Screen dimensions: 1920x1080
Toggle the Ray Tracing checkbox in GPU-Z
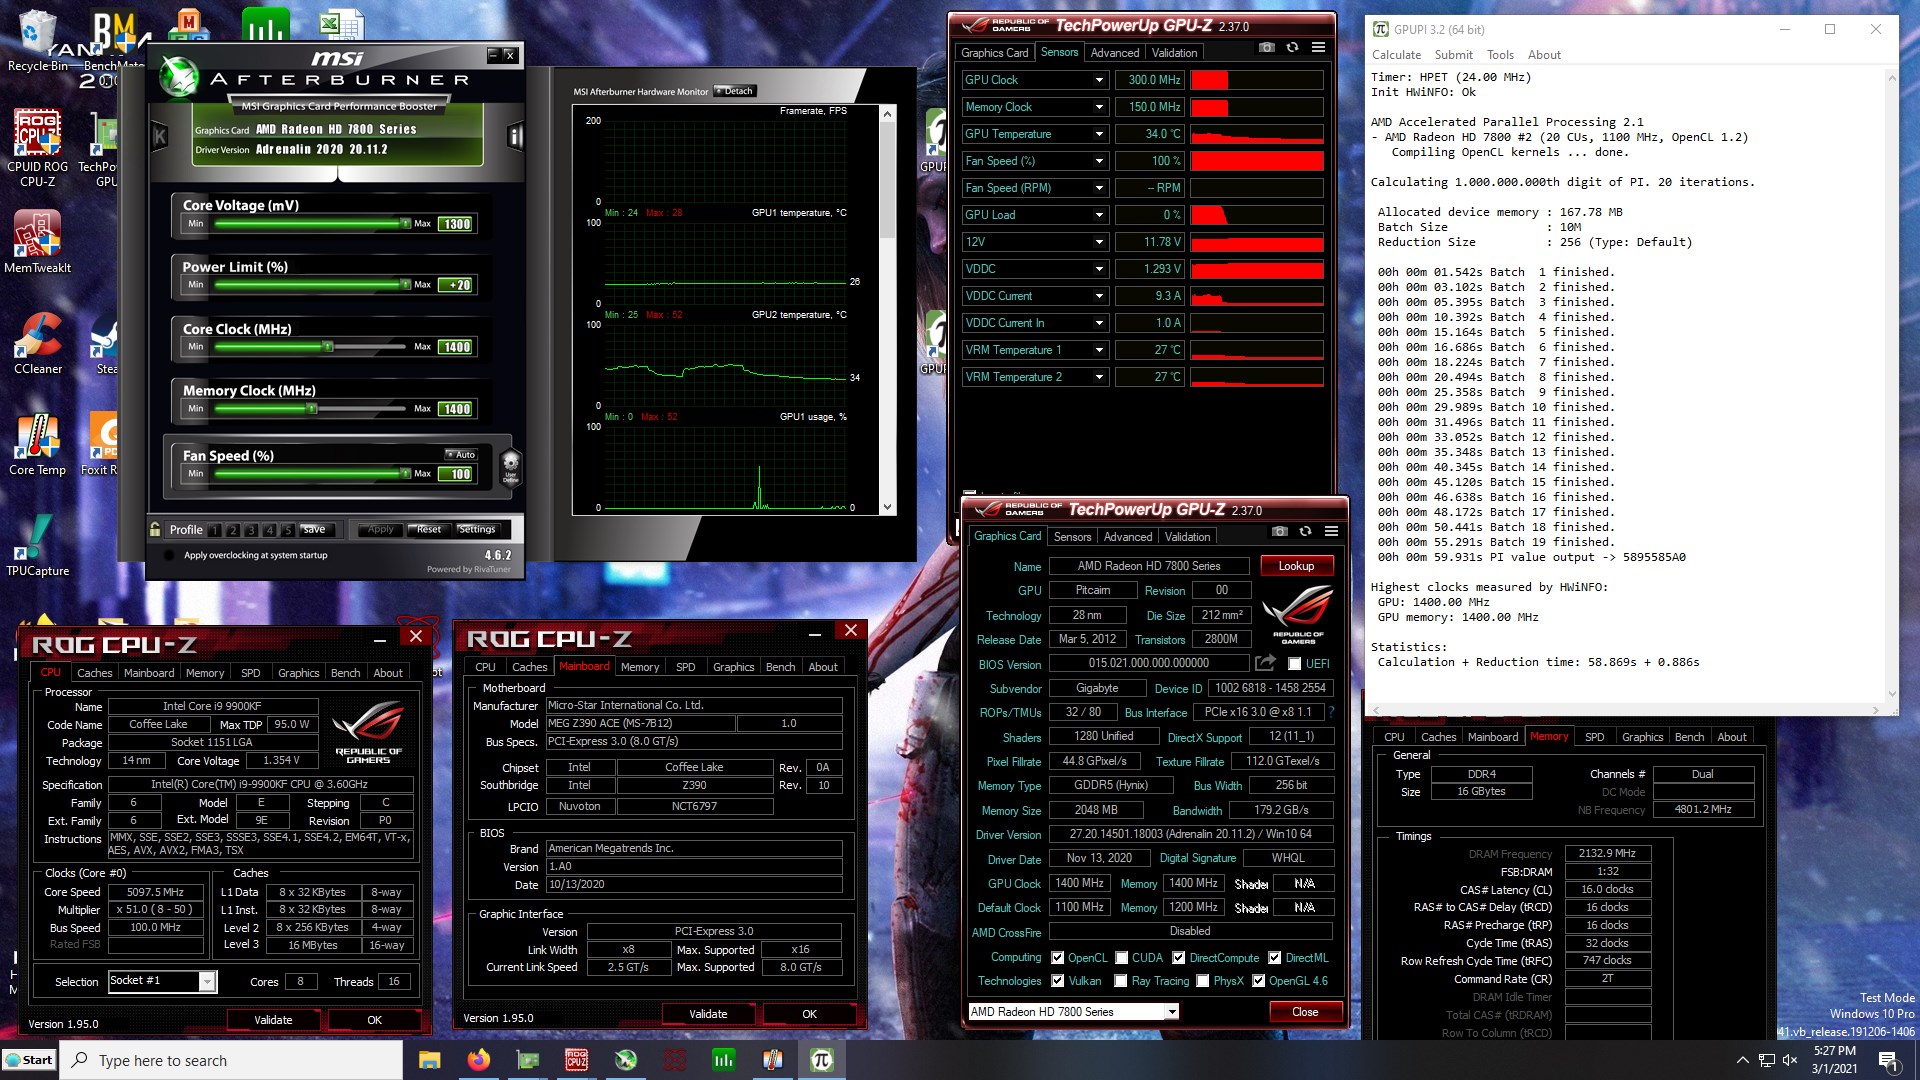click(x=1121, y=981)
